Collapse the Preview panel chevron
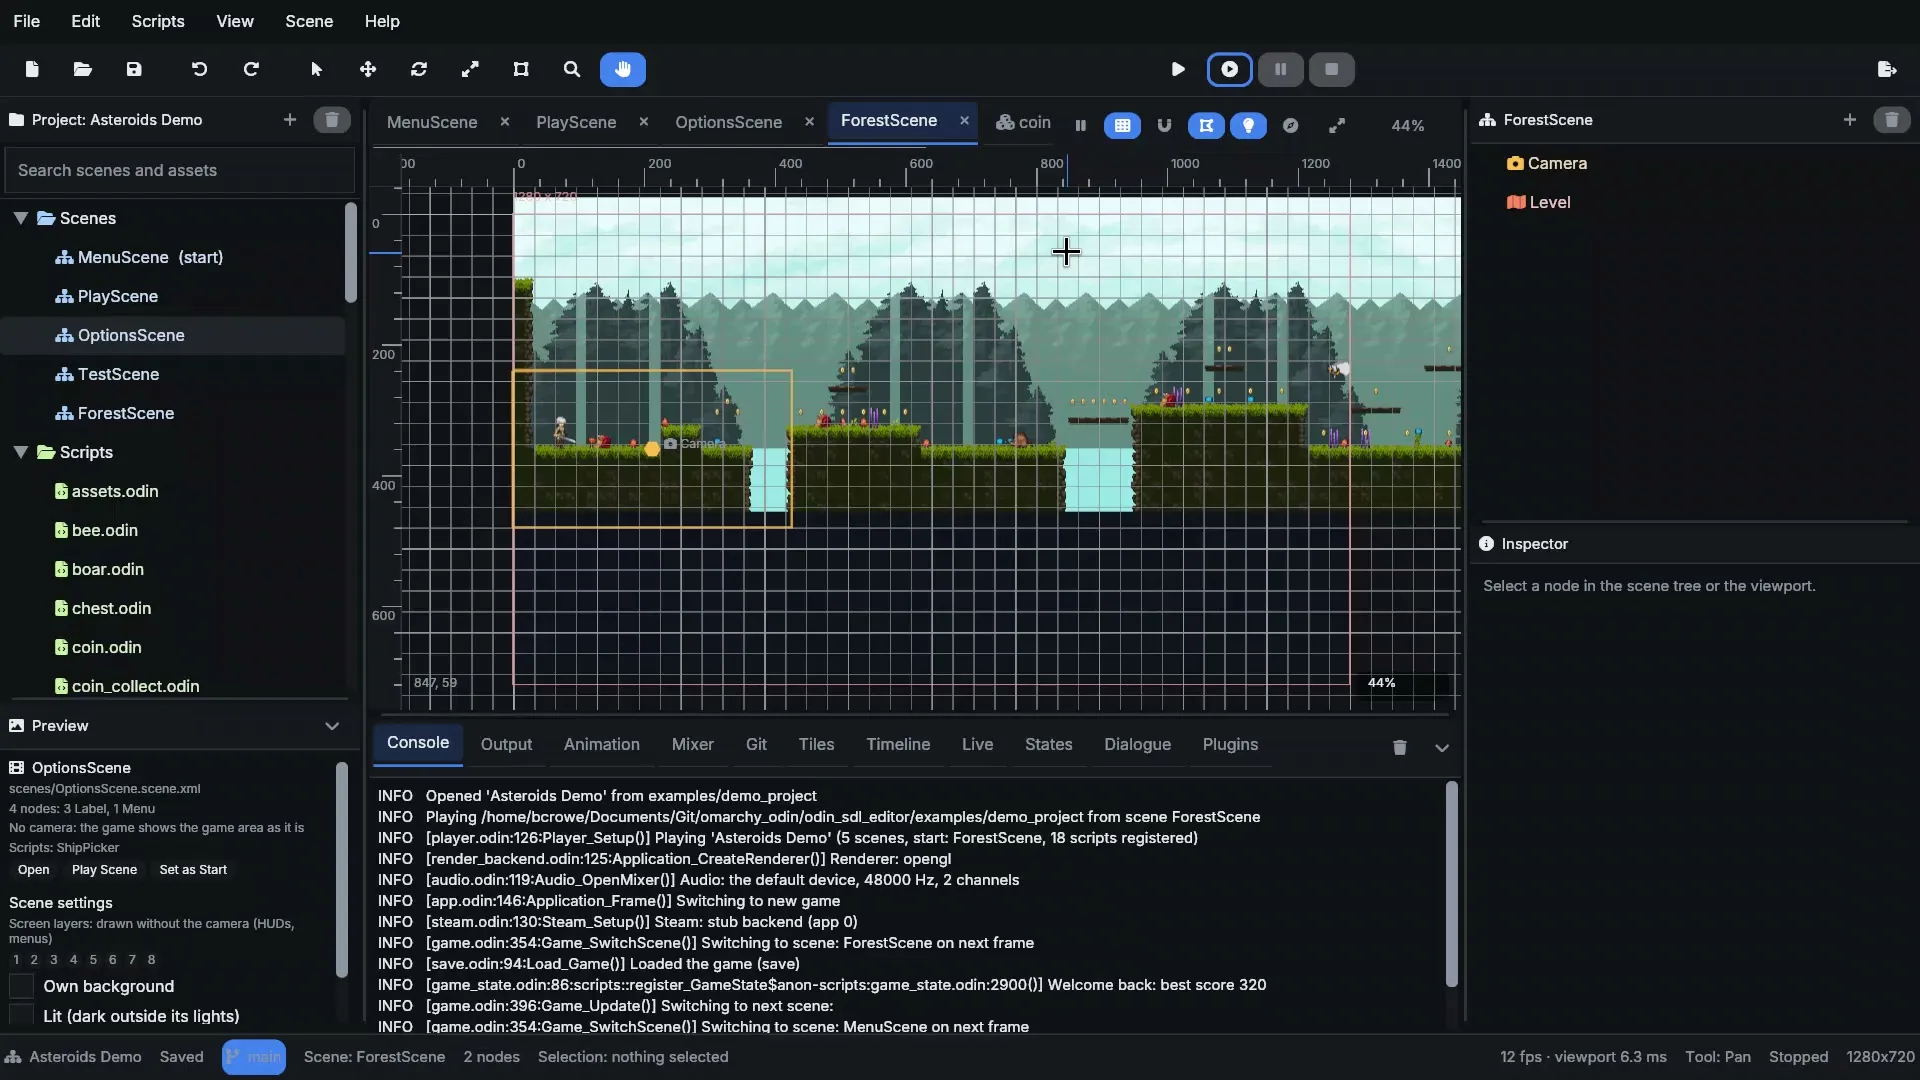Screen dimensions: 1920x1080 point(332,726)
